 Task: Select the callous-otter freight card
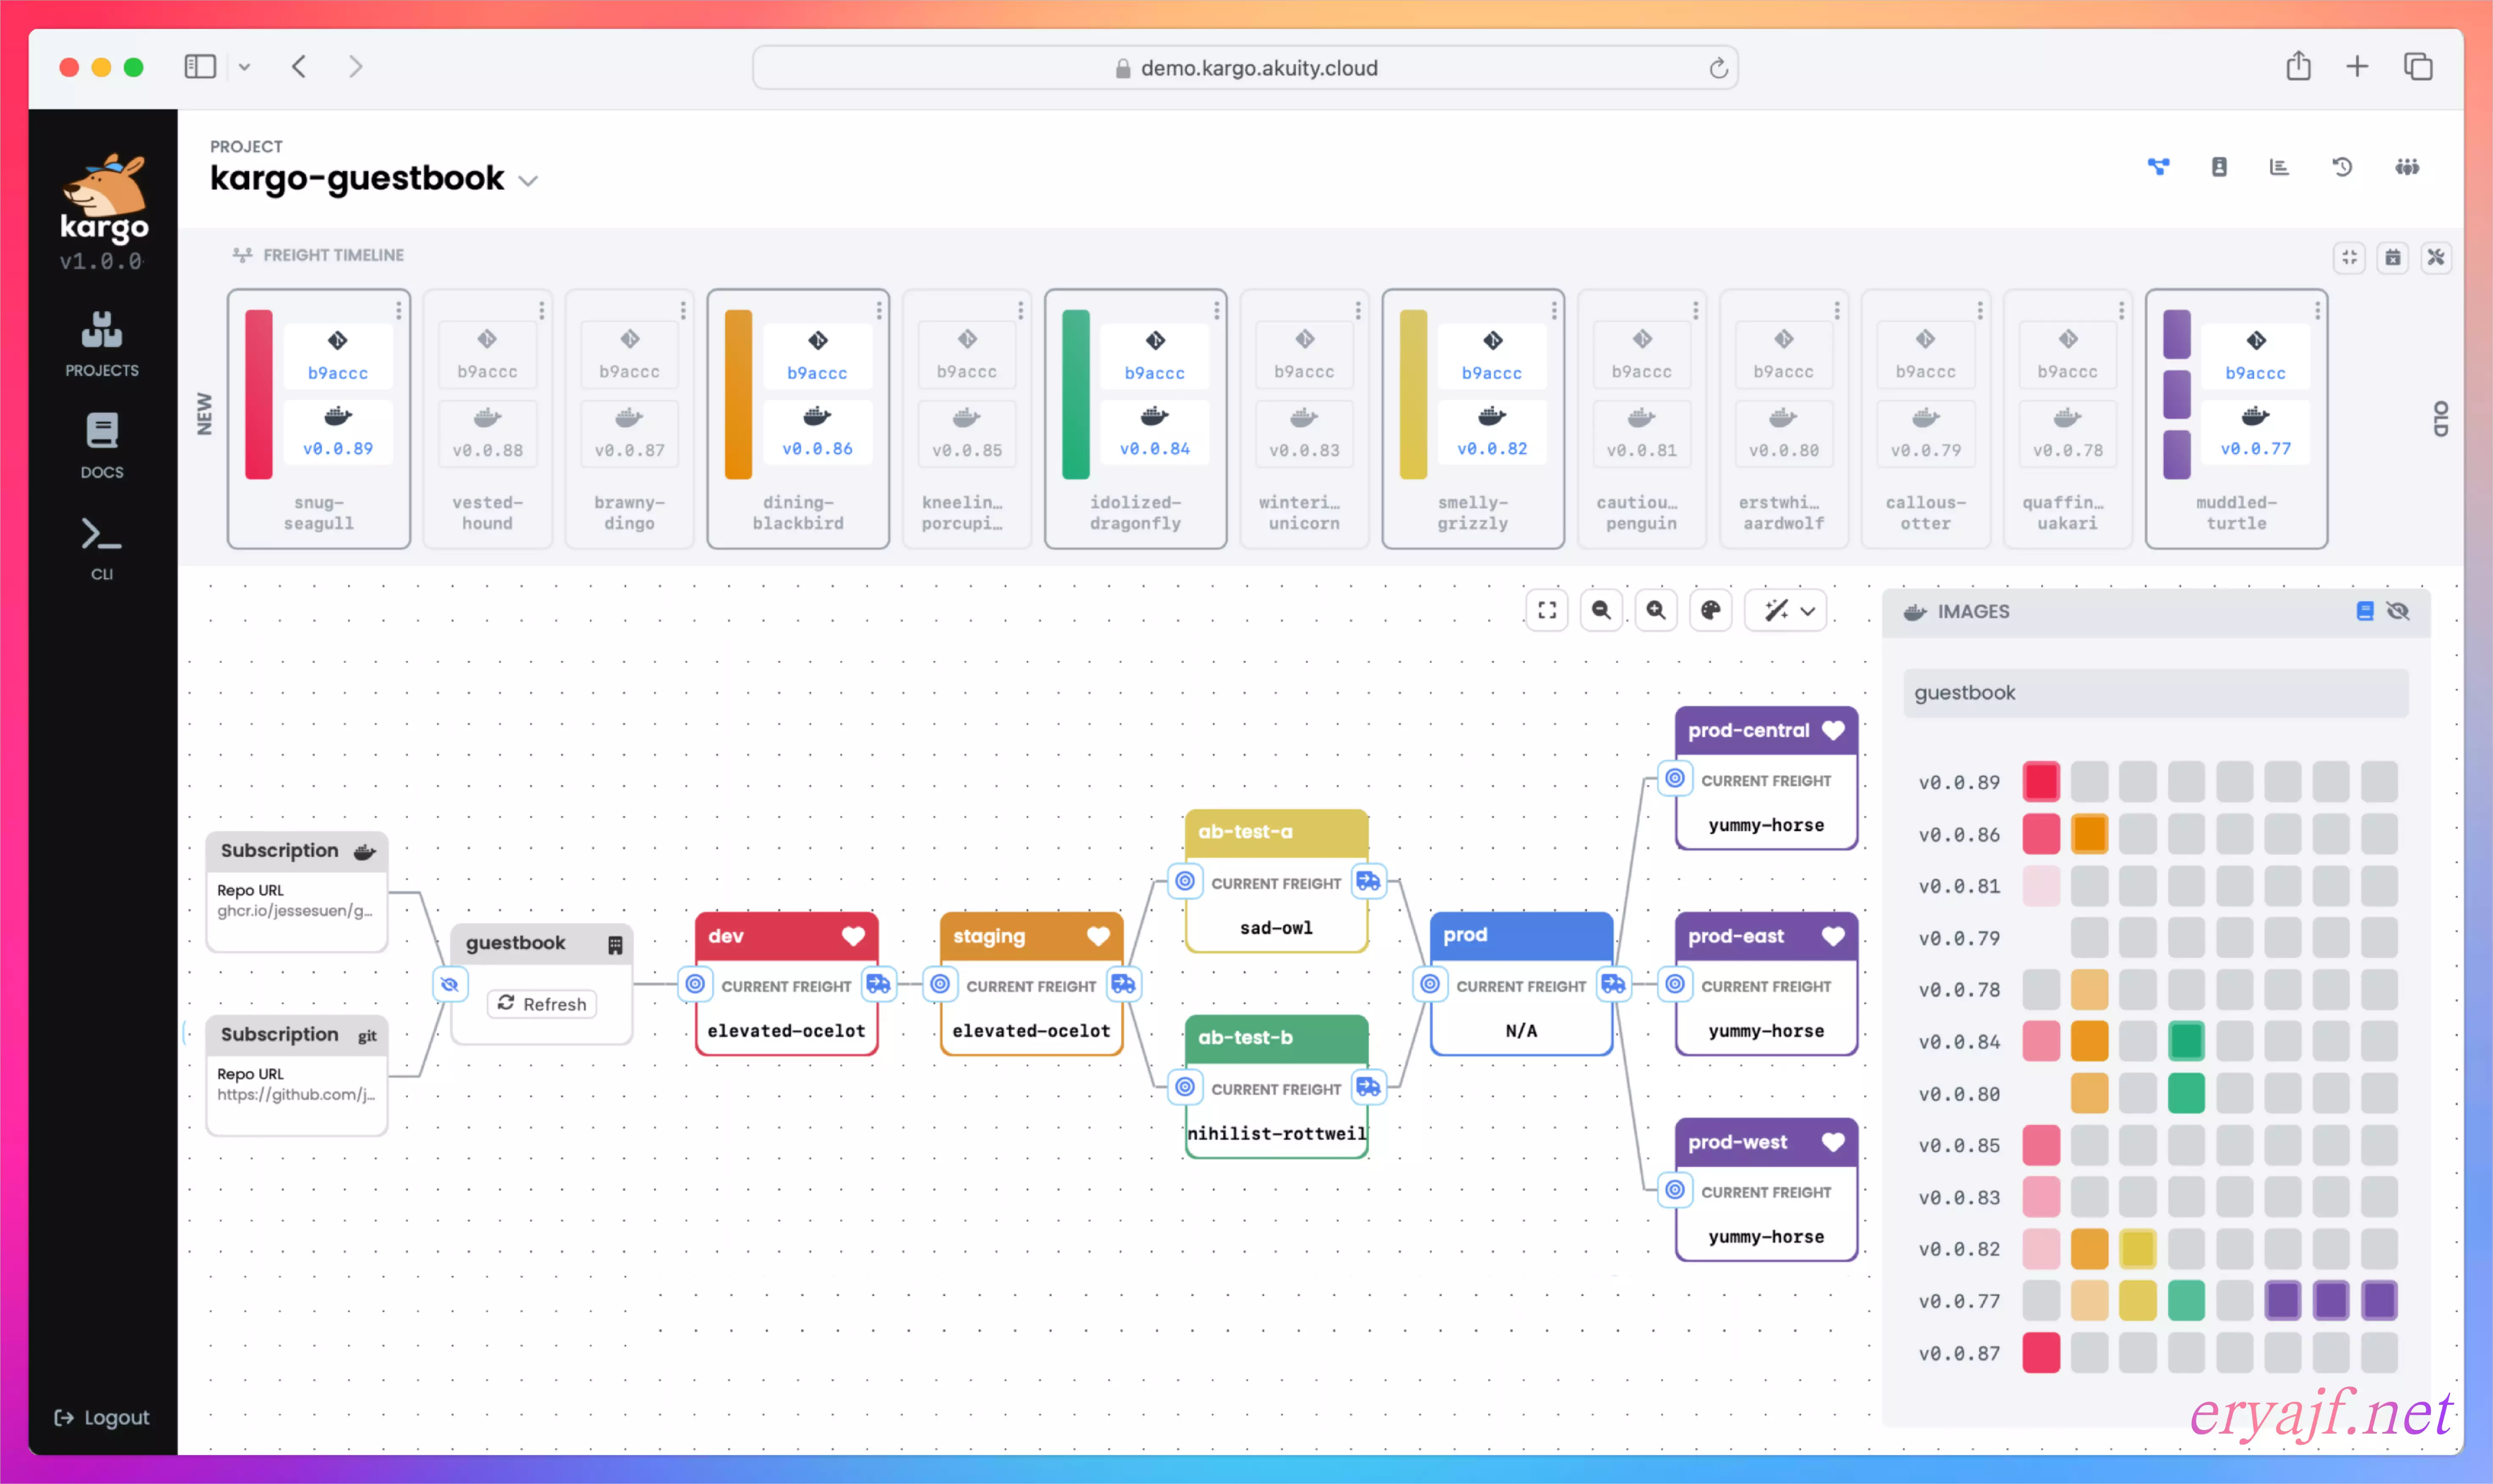(1926, 419)
